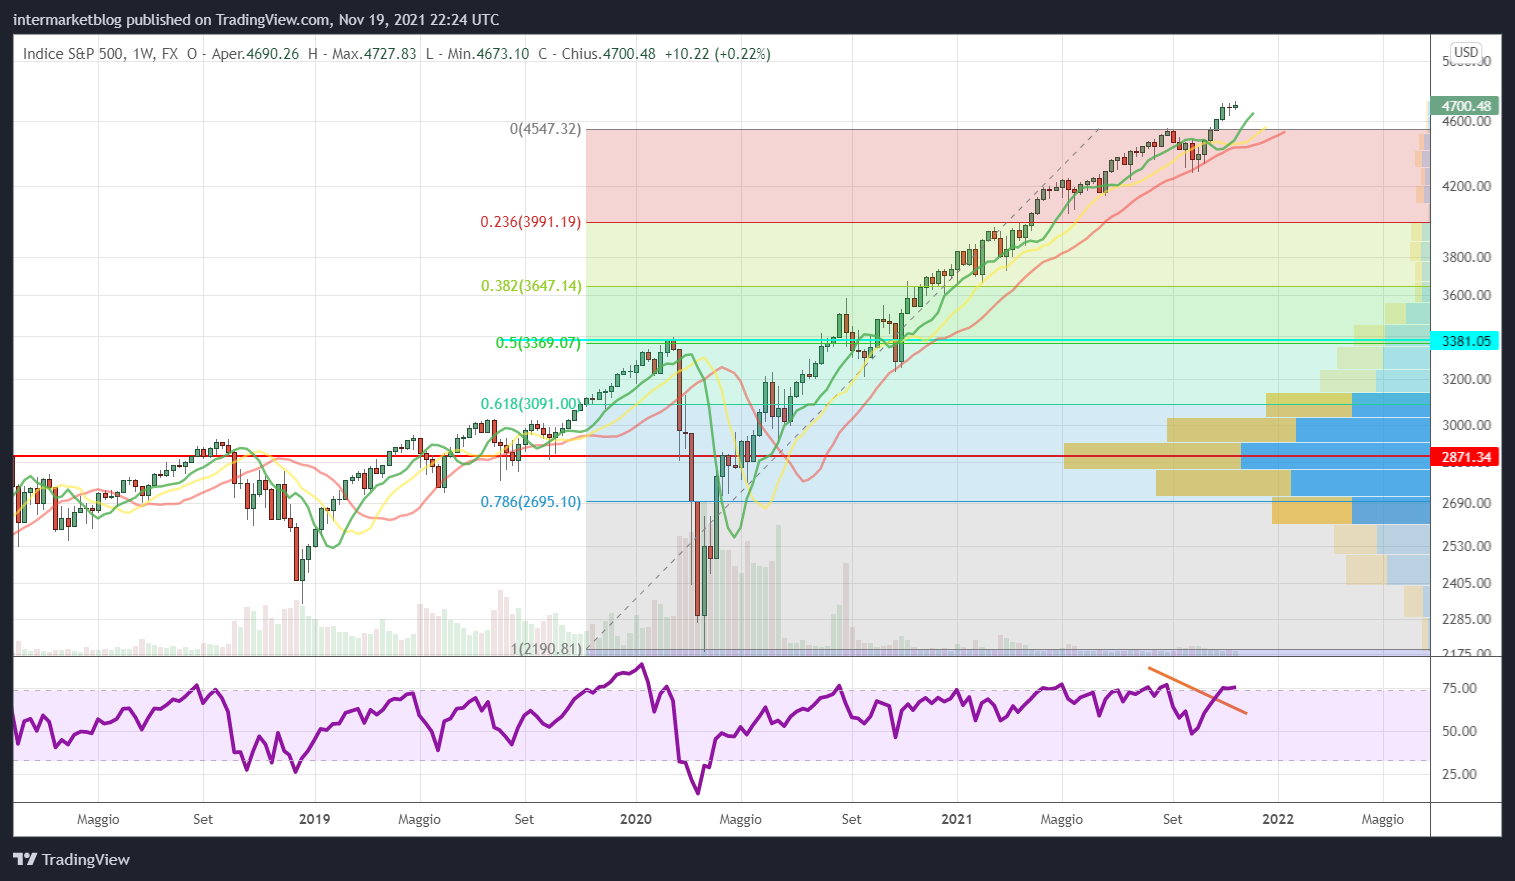The width and height of the screenshot is (1515, 881).
Task: Select the 0.236(3991.19) Fibonacci label
Action: 530,222
